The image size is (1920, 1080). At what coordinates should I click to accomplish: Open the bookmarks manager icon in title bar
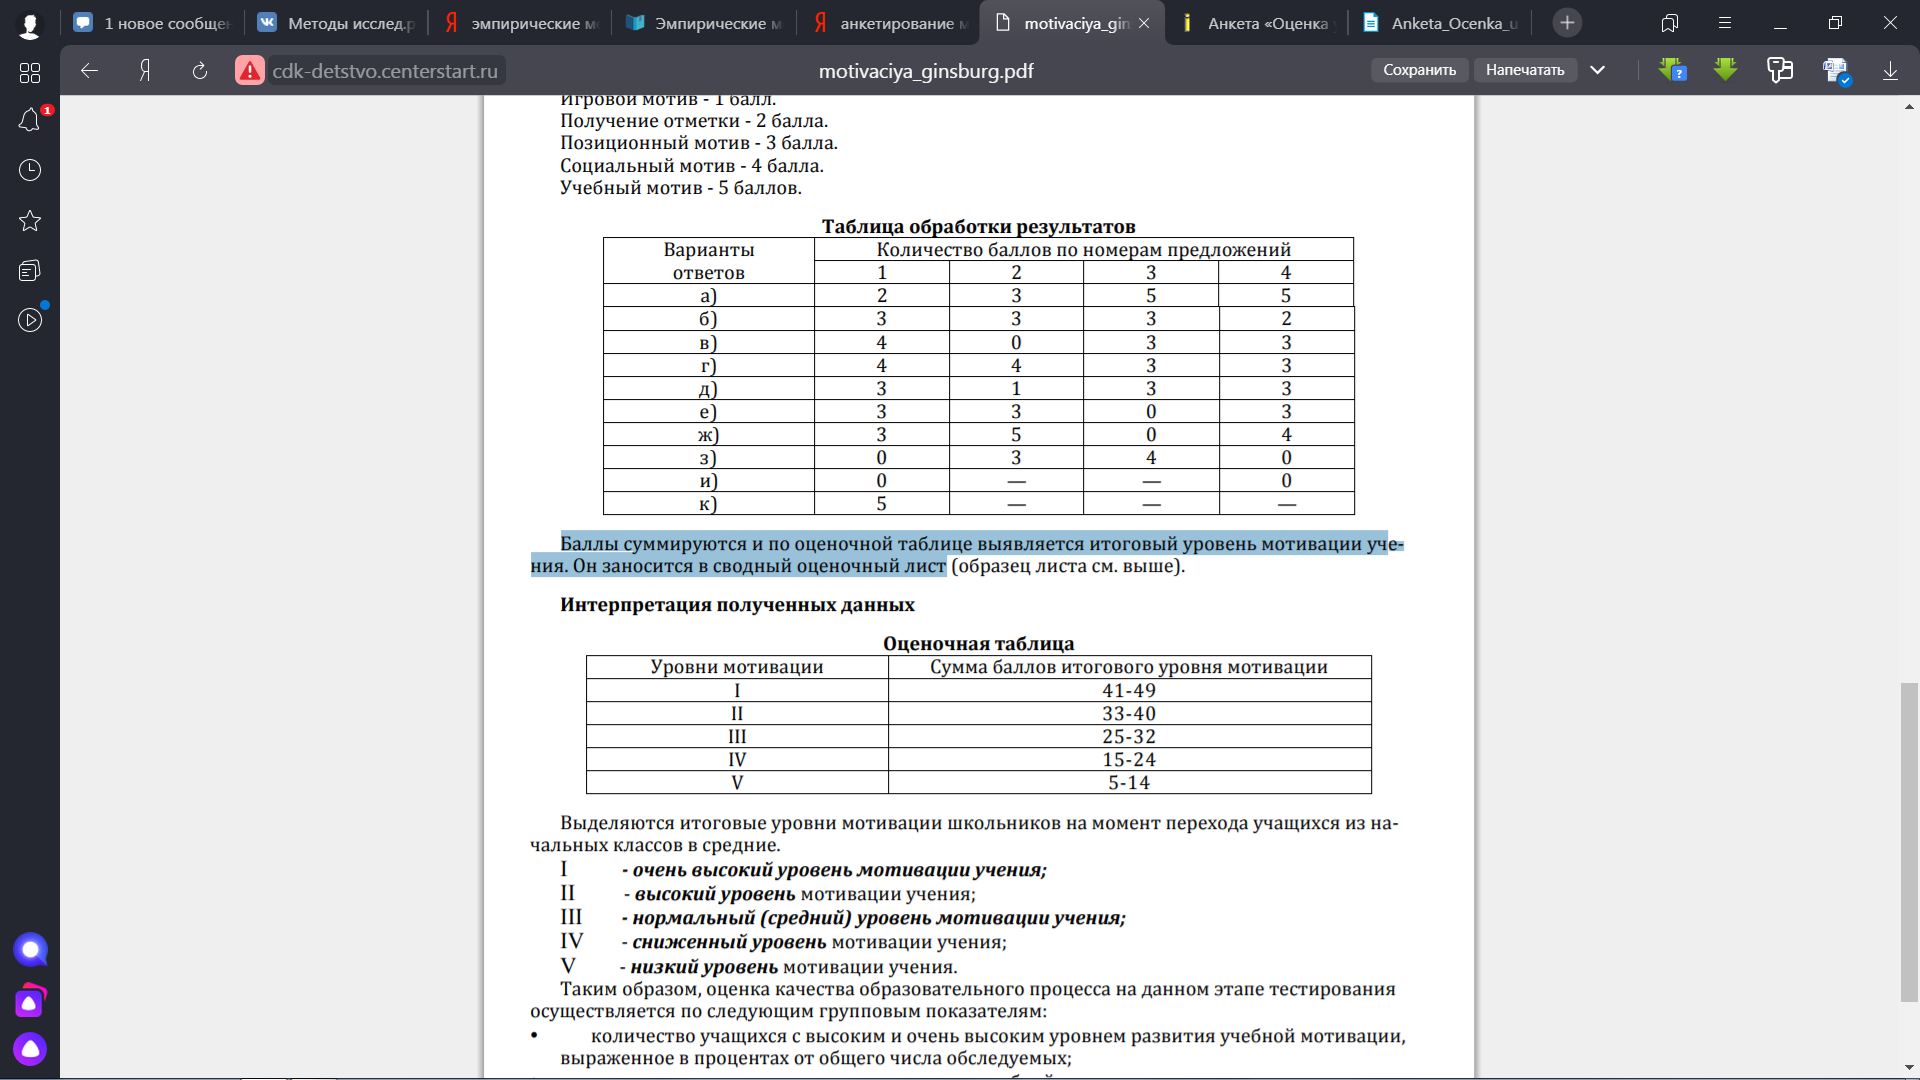(1670, 23)
